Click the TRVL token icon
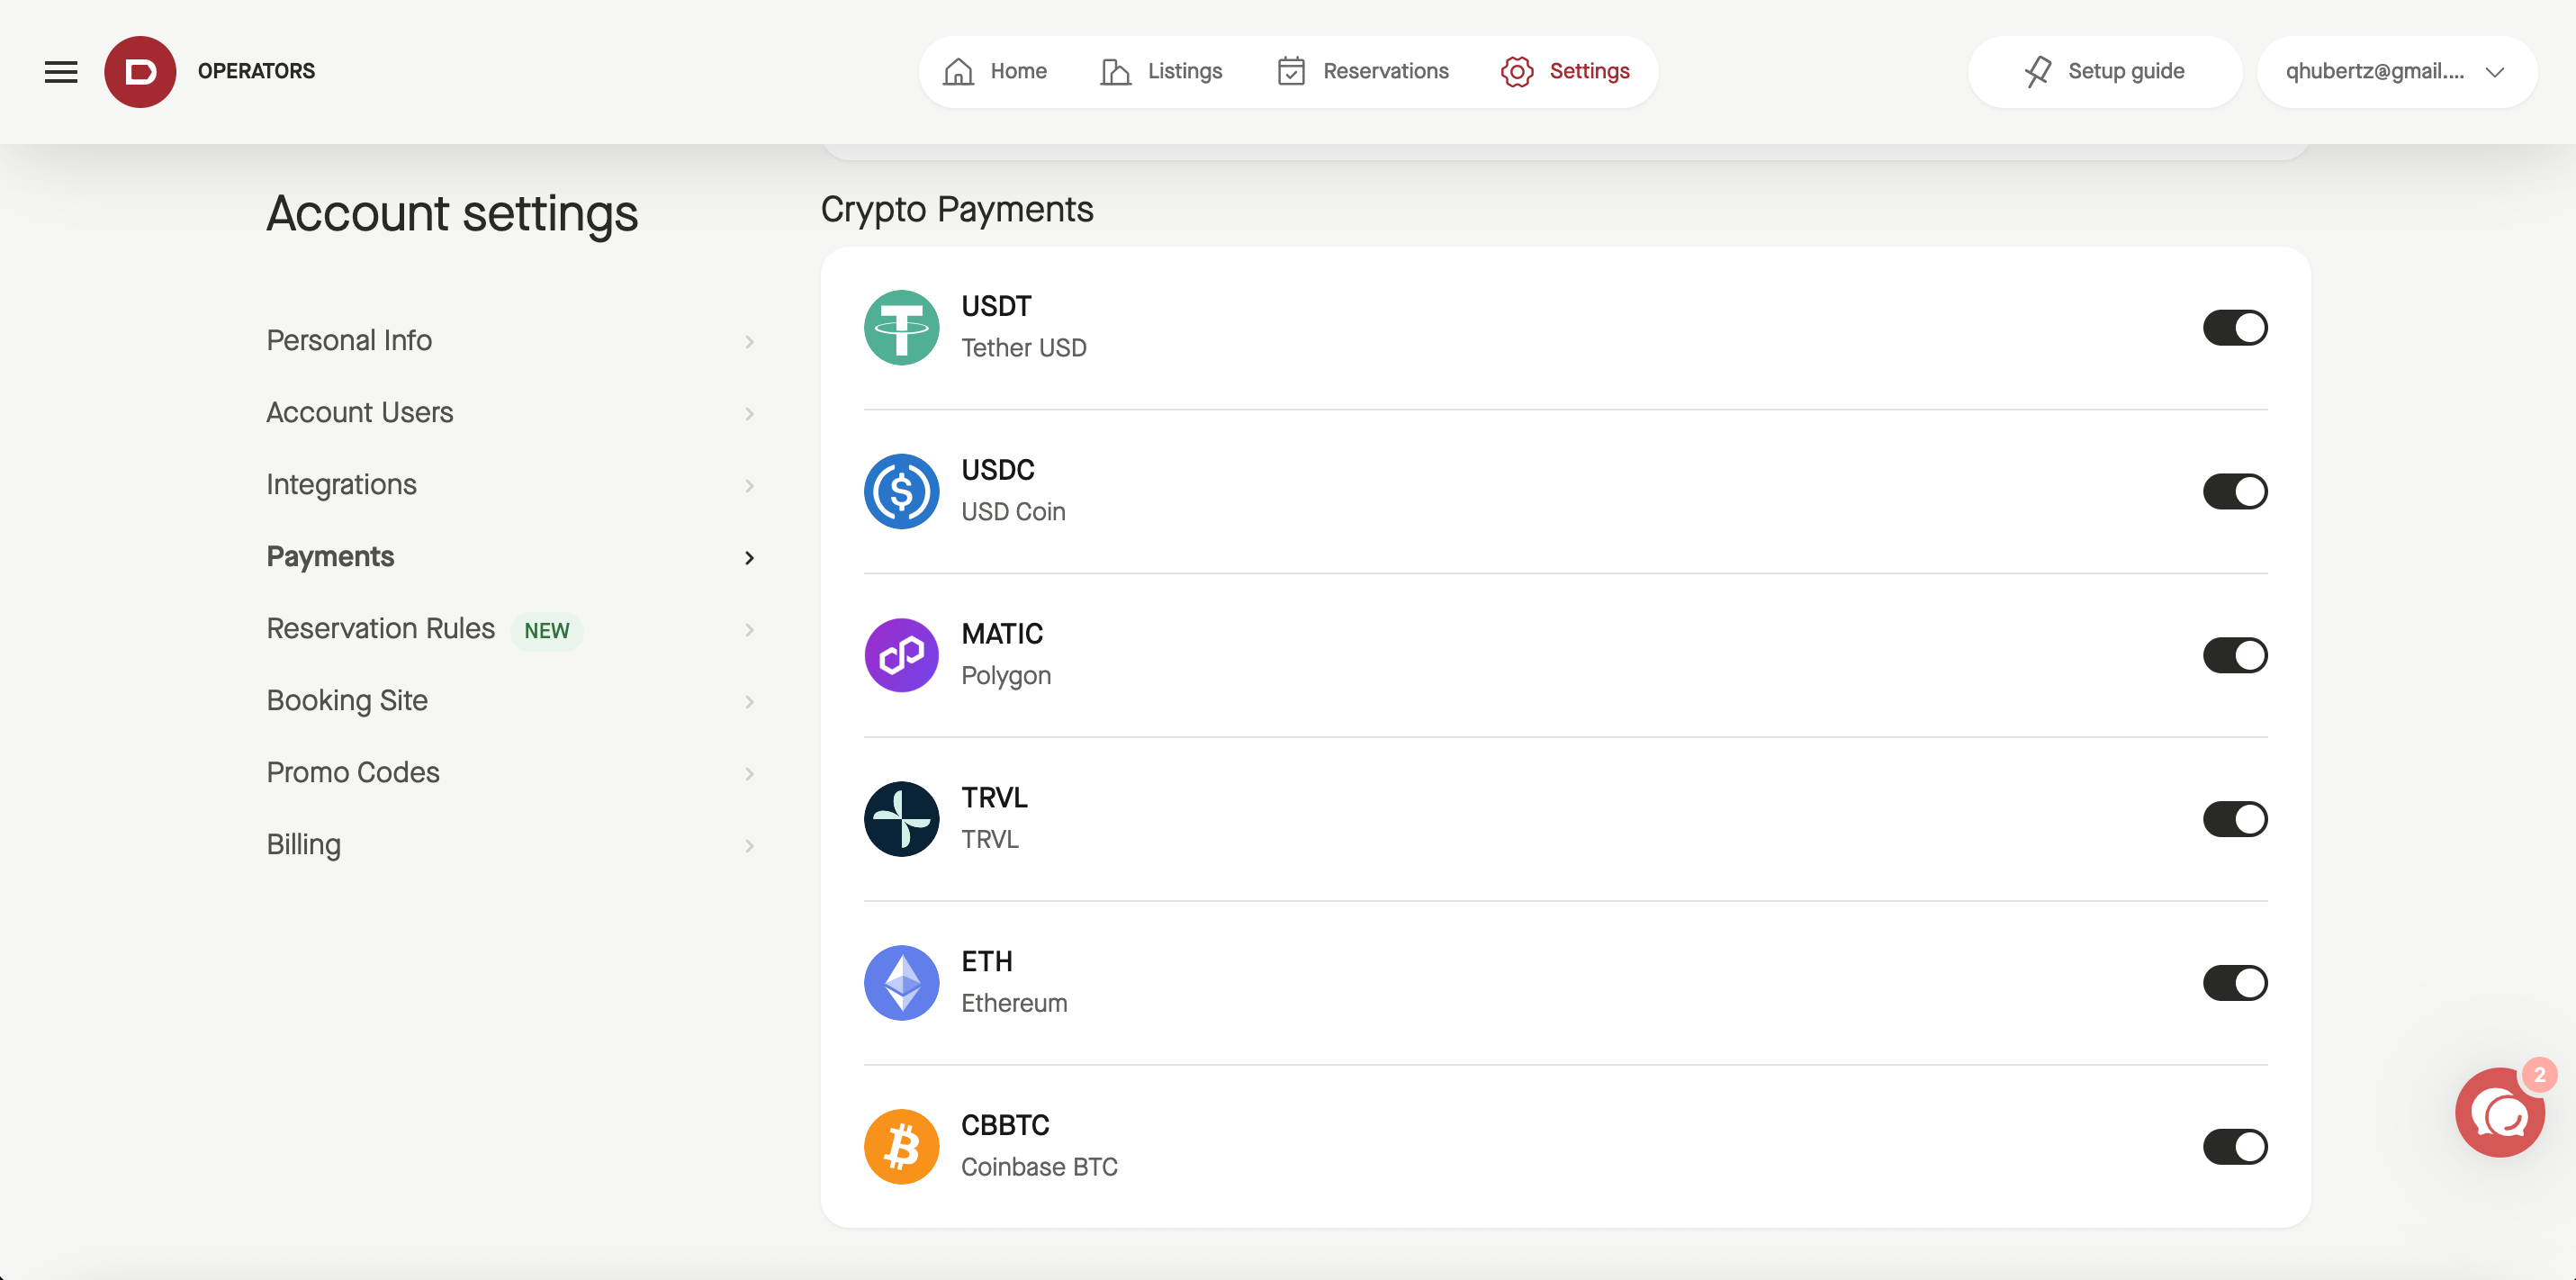 [901, 820]
